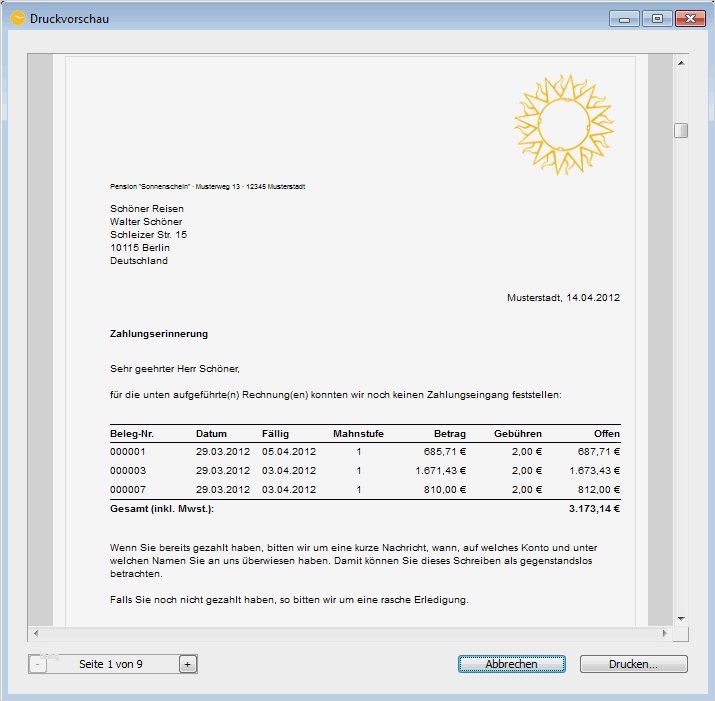Maximize the Druckvorschau window

coord(657,19)
